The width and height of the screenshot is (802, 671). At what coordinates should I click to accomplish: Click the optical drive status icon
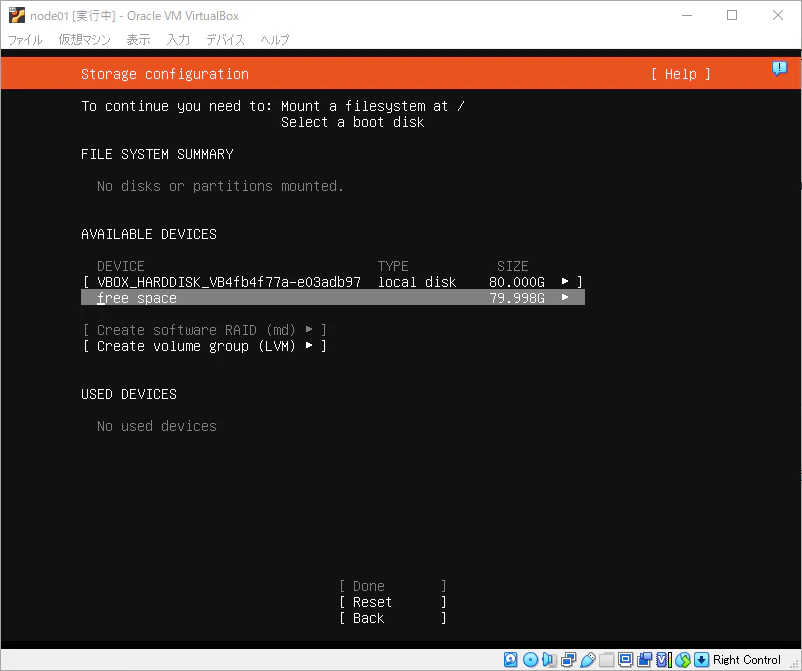point(530,660)
